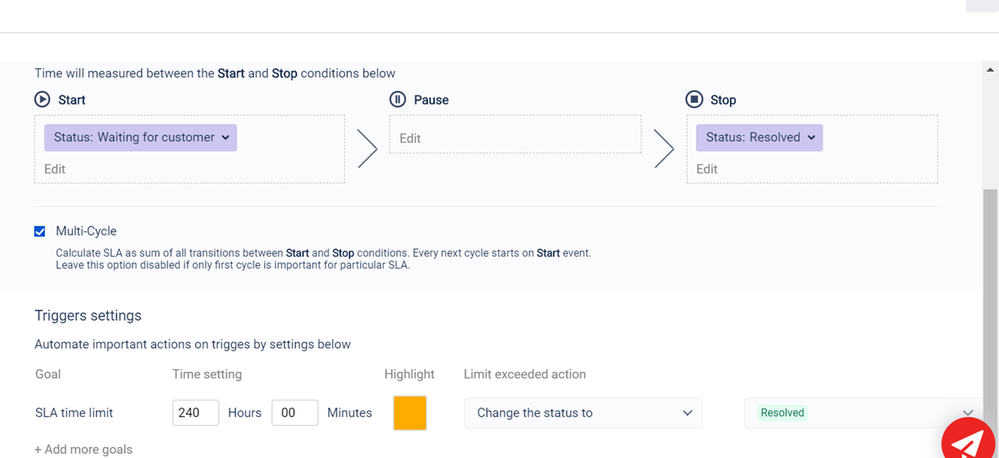999x458 pixels.
Task: Click Edit under Stop condition
Action: [707, 169]
